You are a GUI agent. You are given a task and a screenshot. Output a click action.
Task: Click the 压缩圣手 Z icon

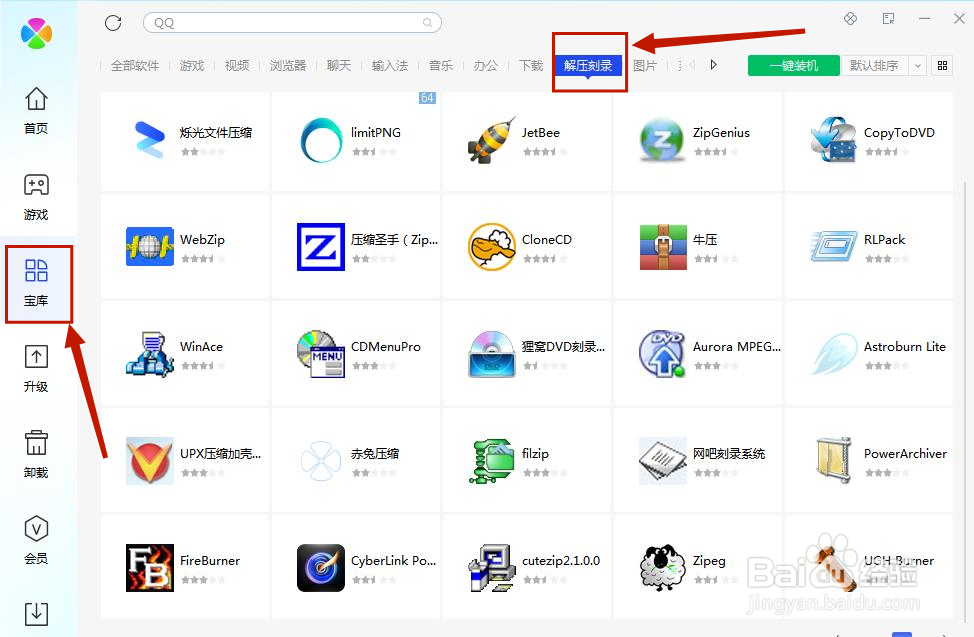(x=321, y=247)
